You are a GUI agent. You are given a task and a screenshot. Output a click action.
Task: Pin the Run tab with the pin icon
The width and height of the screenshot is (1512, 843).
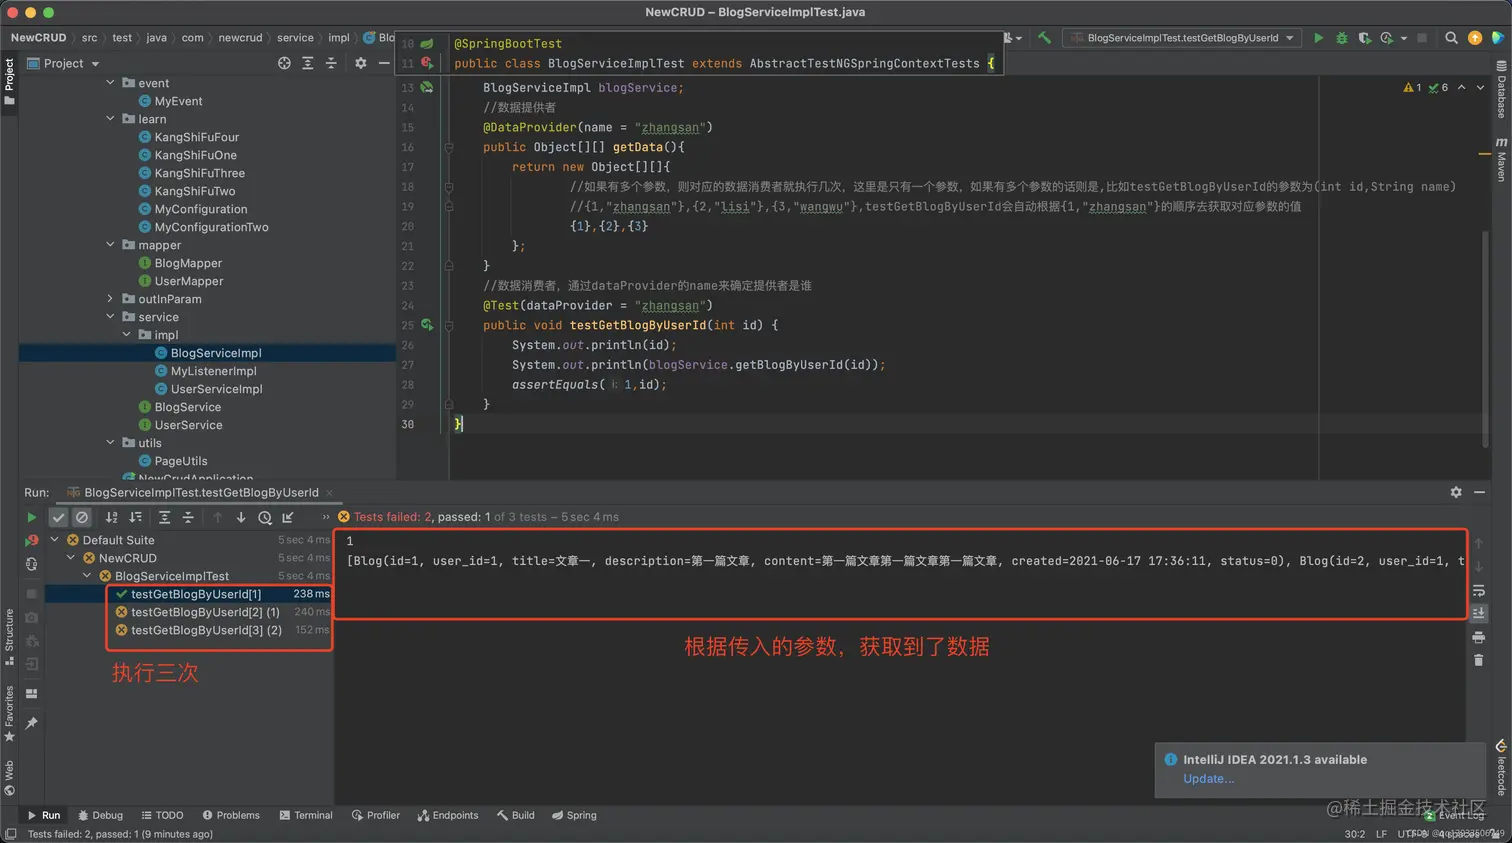(x=31, y=722)
